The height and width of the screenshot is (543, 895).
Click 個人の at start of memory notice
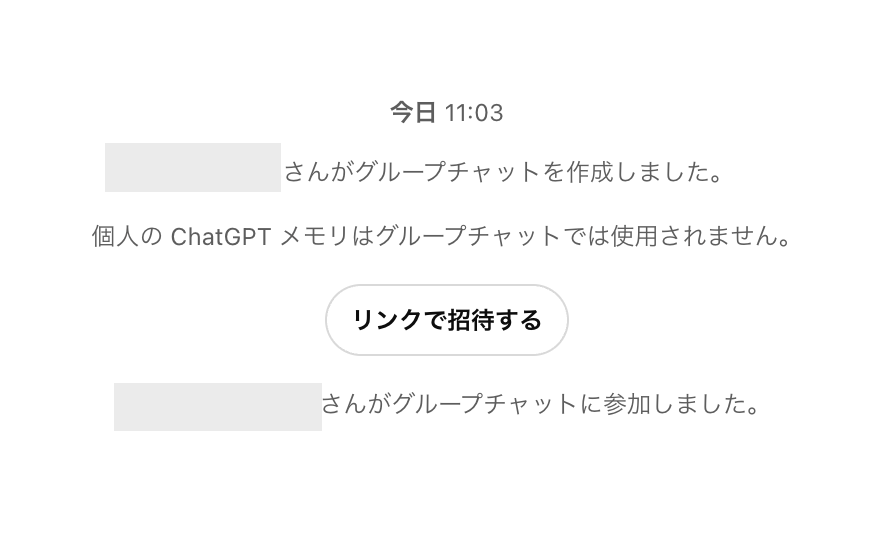(126, 238)
